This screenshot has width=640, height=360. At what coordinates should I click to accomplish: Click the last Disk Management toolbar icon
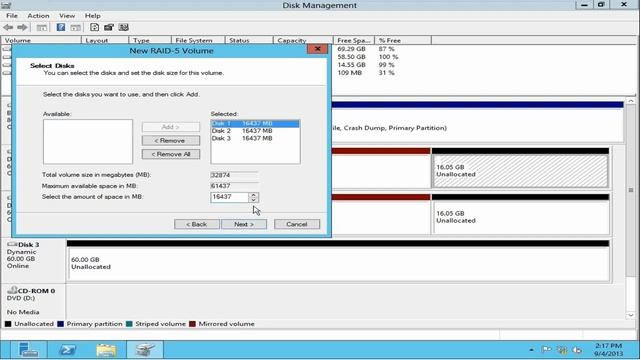point(123,27)
